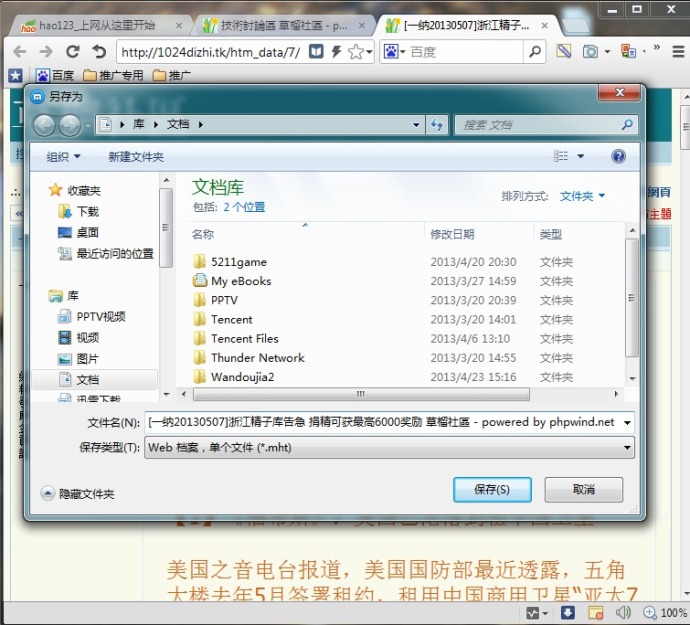The width and height of the screenshot is (690, 625).
Task: Click the file list horizontal scrollbar
Action: tap(361, 394)
